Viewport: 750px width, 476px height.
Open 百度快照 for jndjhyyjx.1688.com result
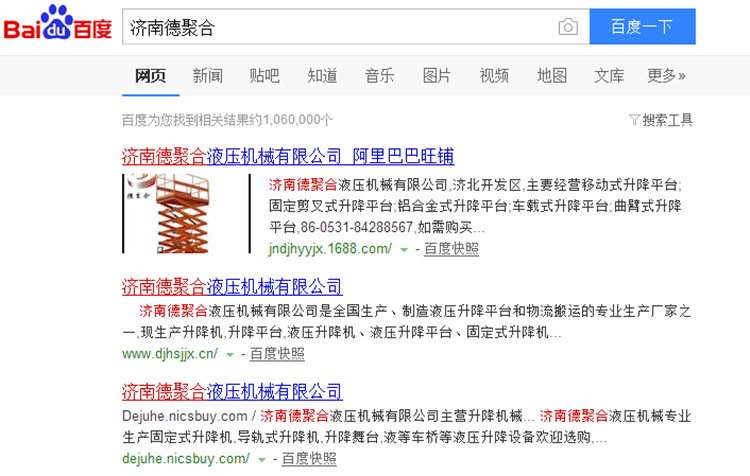451,249
